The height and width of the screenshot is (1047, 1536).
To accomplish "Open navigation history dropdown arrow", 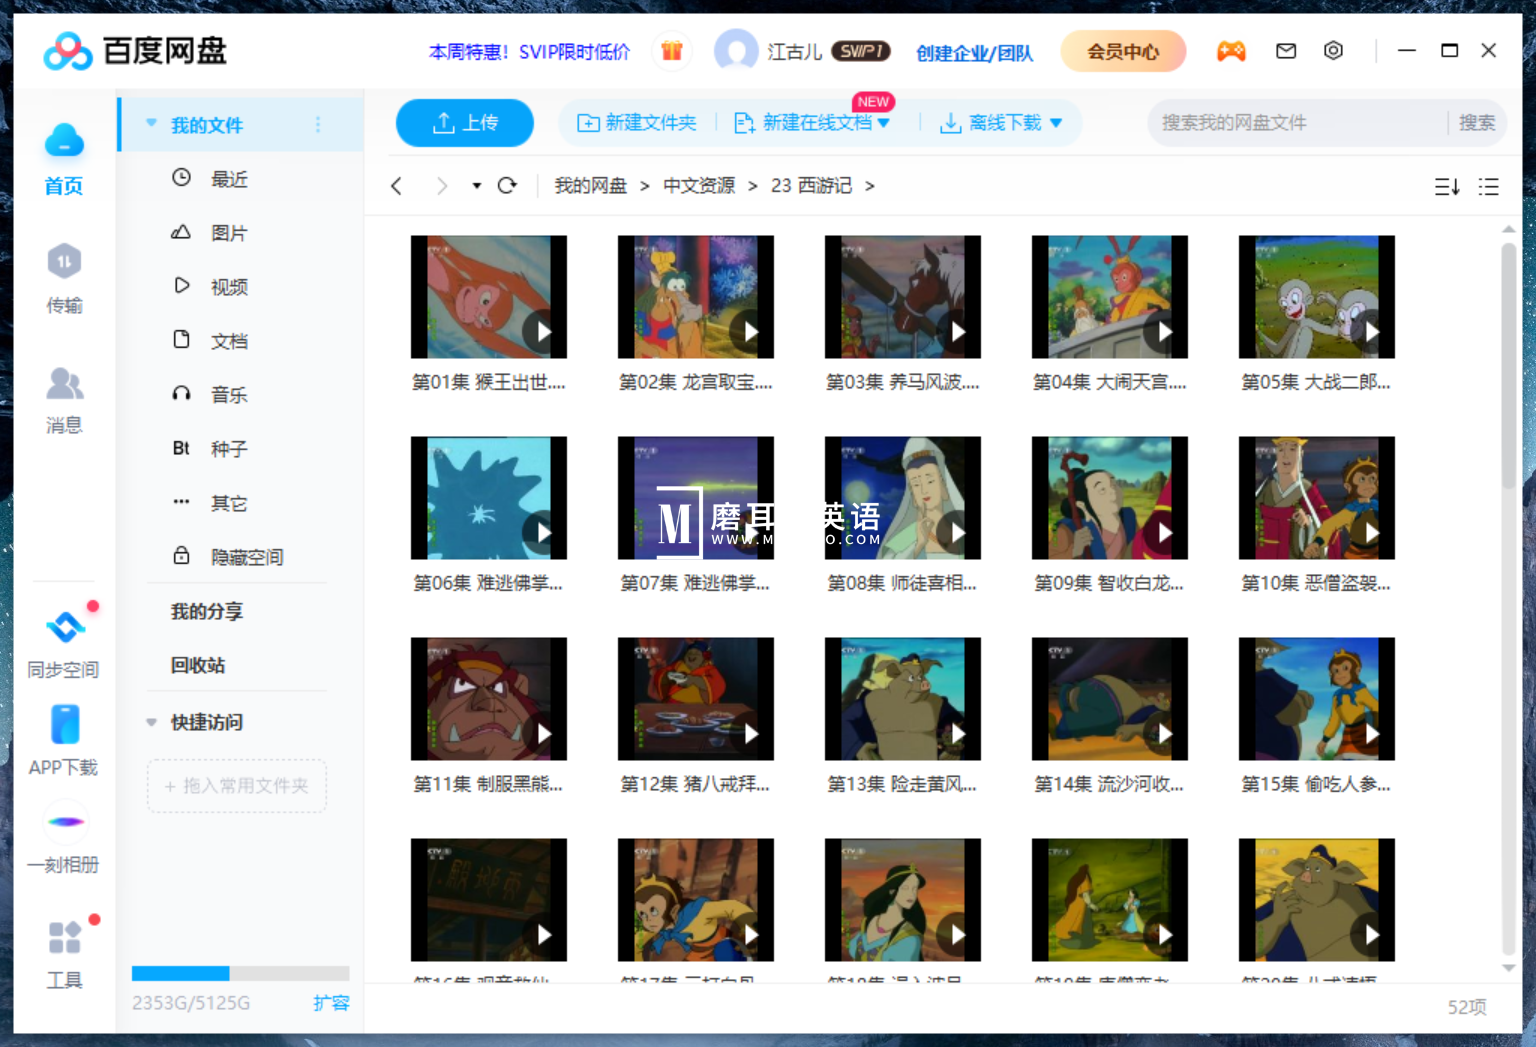I will click(476, 186).
